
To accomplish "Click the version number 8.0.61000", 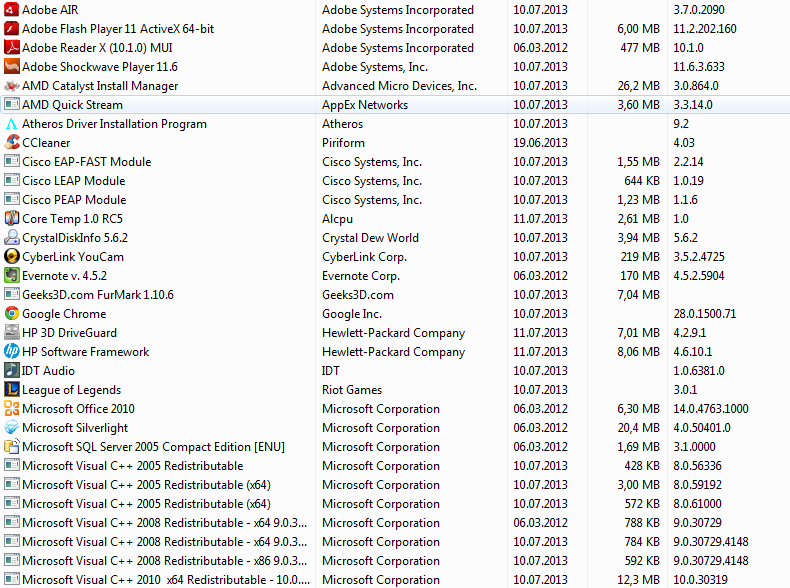I will [697, 504].
